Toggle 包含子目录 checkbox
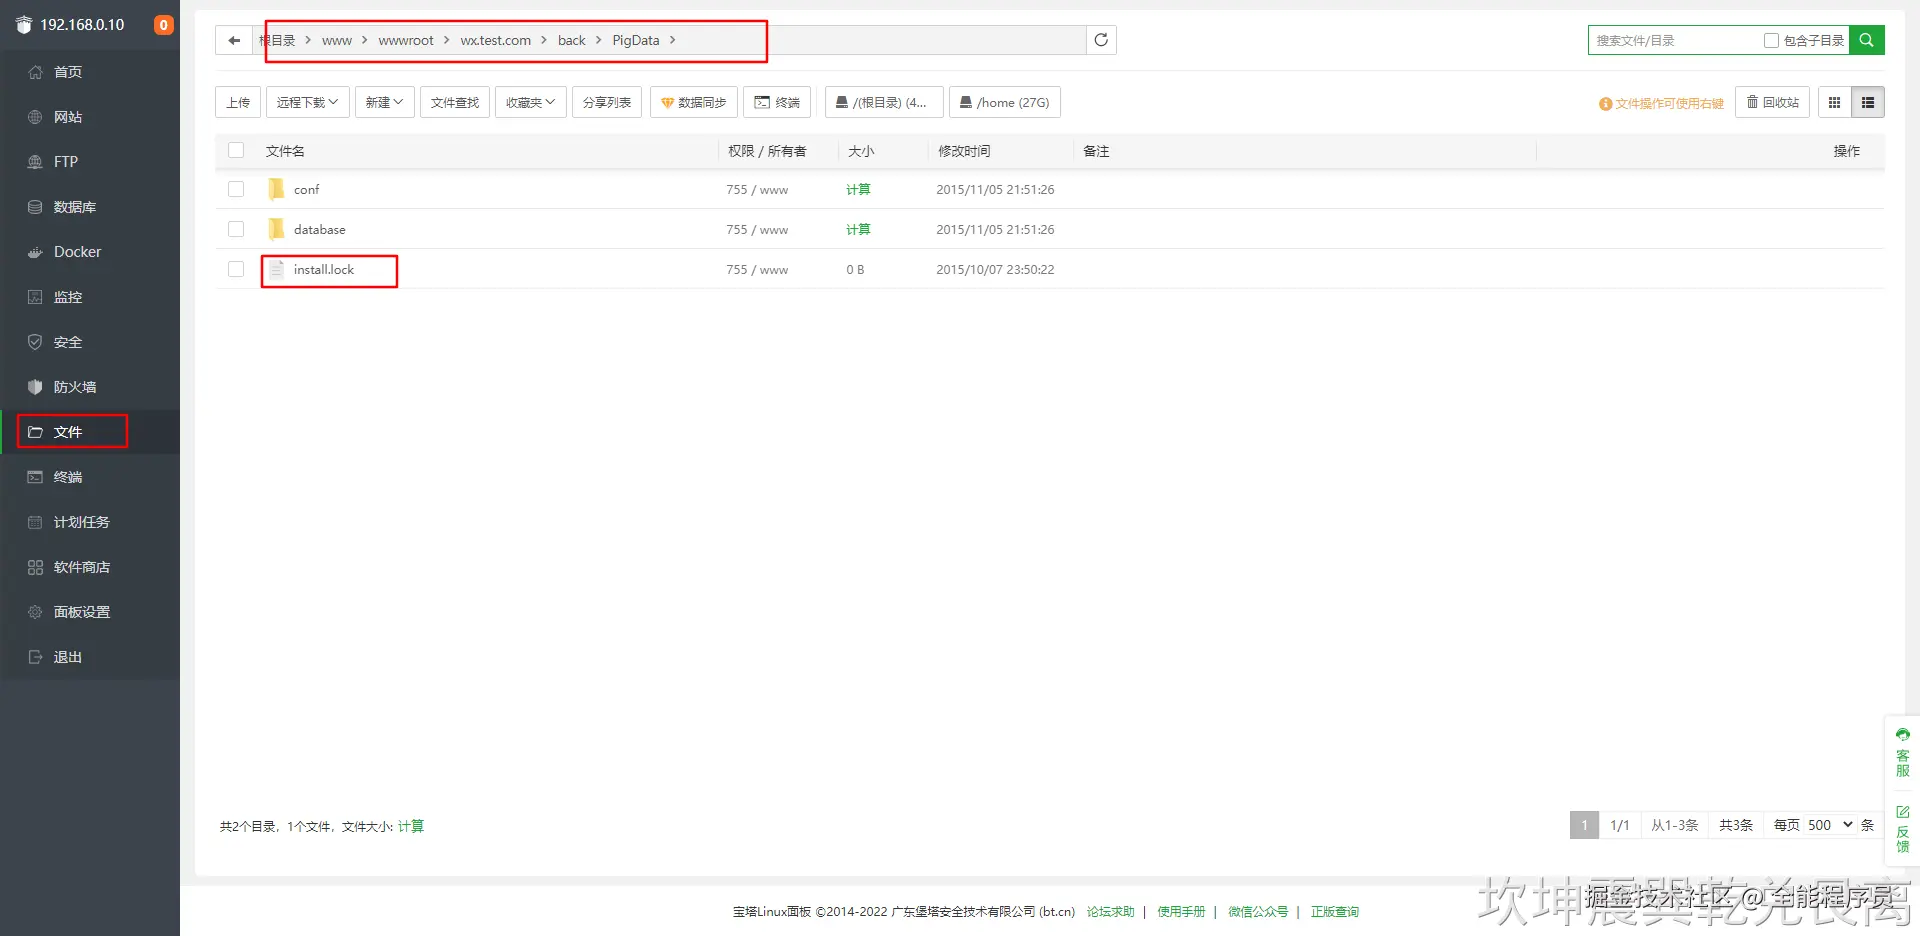This screenshot has height=936, width=1920. coord(1771,41)
